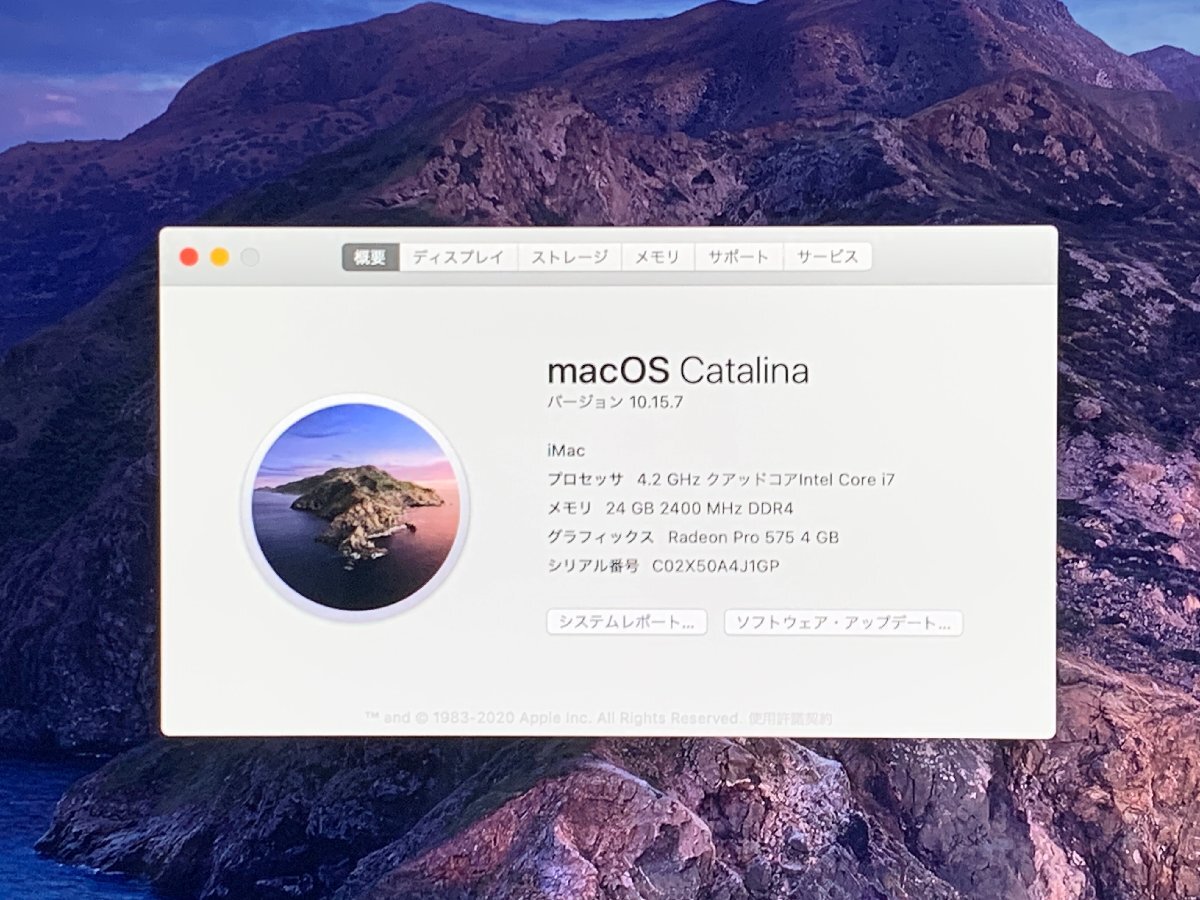Click the iMac model name text
Image resolution: width=1200 pixels, height=900 pixels.
[566, 451]
